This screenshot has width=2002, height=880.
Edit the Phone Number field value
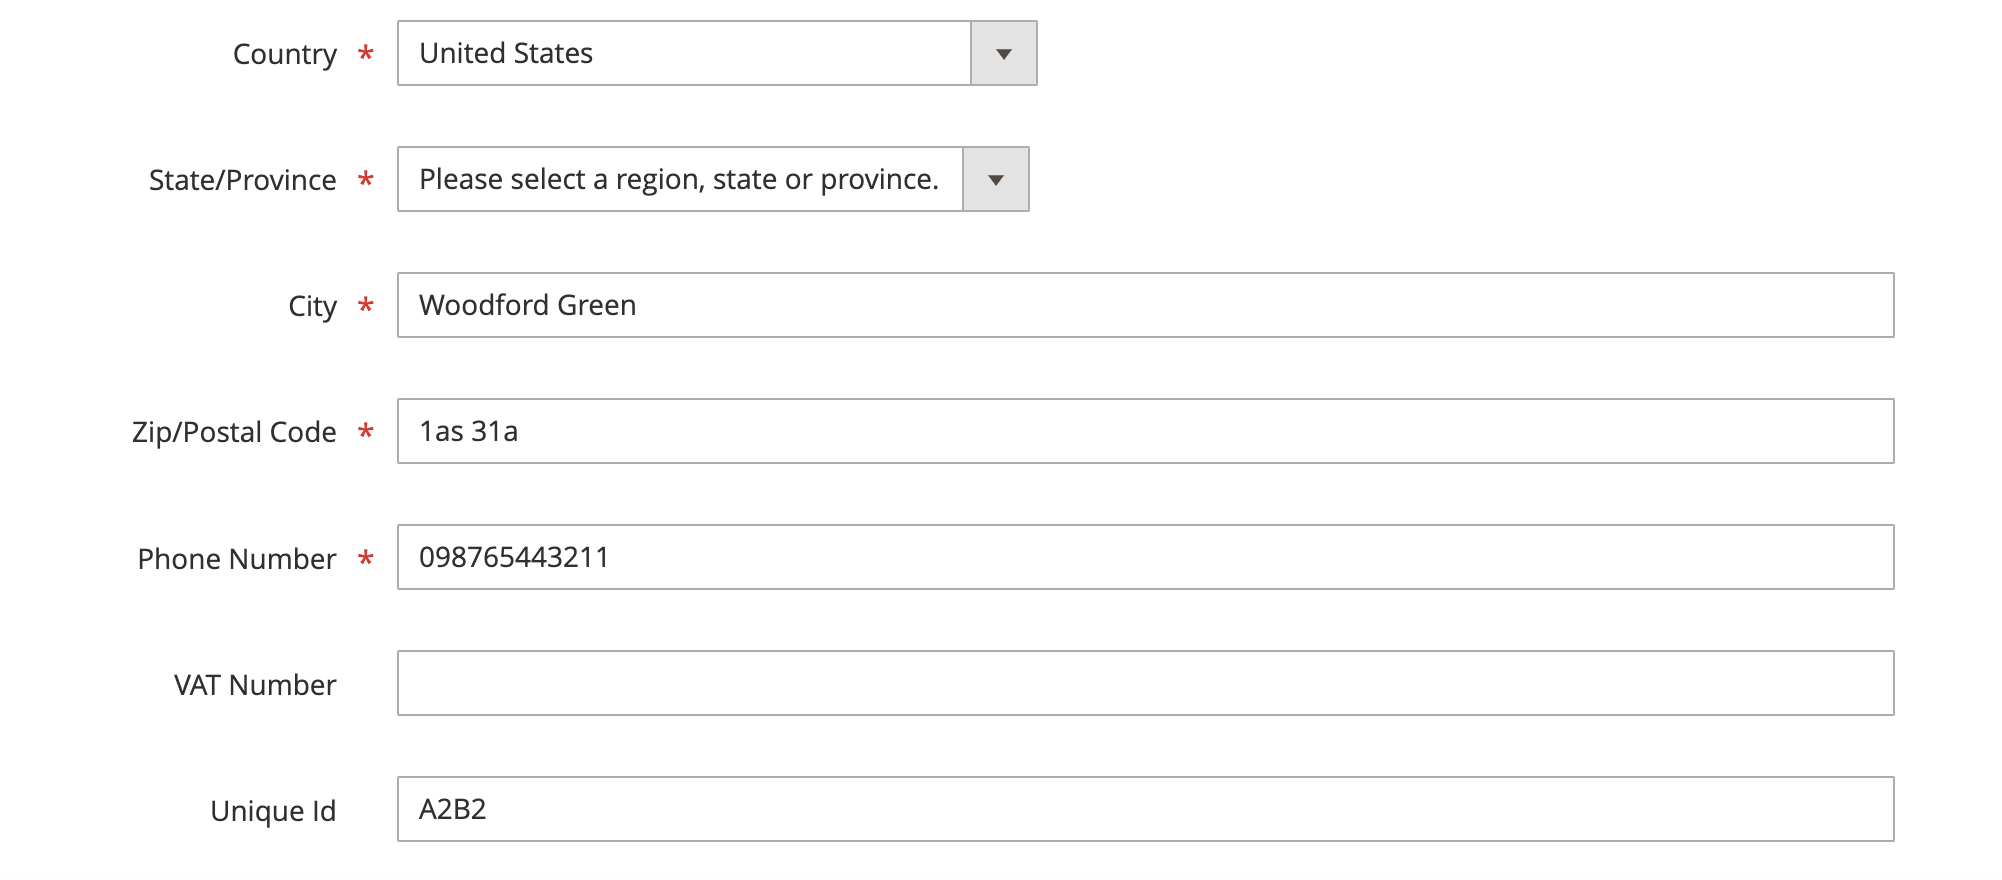[x=1146, y=557]
